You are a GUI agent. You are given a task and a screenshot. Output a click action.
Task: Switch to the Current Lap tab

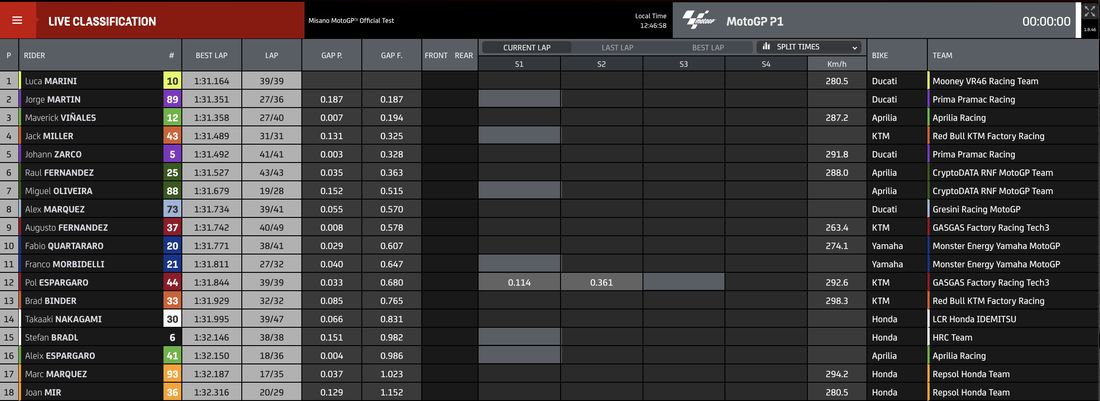[x=527, y=47]
